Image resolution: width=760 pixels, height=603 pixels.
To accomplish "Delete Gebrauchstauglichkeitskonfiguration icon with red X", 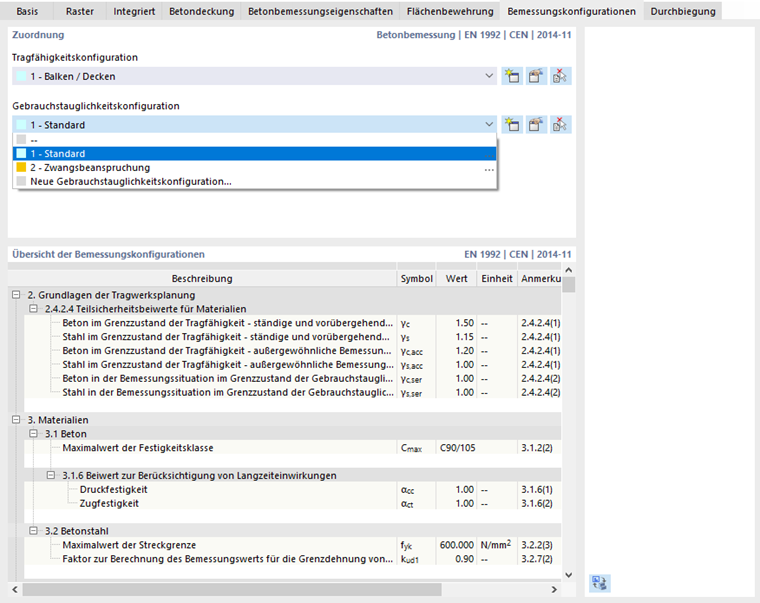I will pyautogui.click(x=560, y=125).
